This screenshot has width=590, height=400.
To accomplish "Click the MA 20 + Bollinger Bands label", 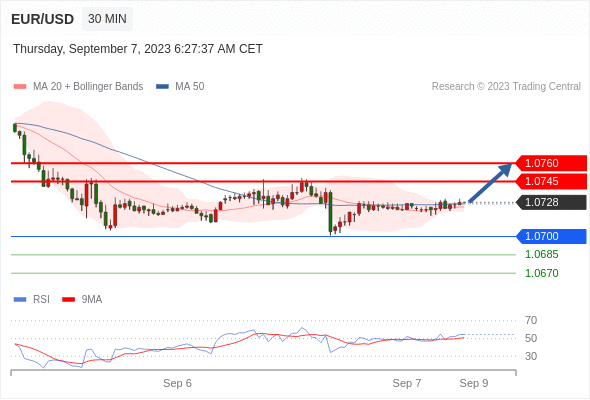I will tap(88, 87).
